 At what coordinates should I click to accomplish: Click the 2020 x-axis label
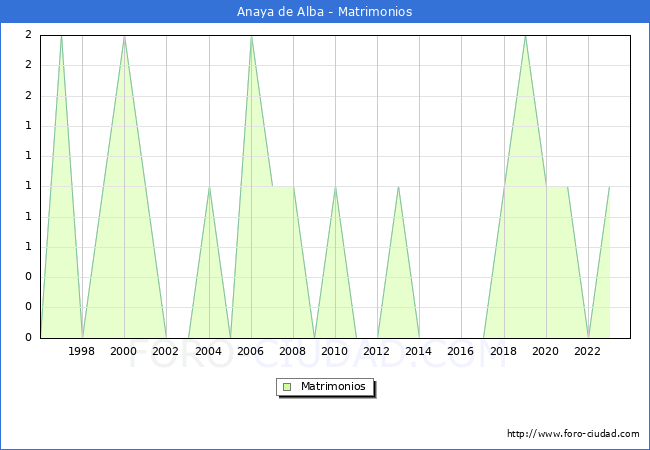point(546,351)
